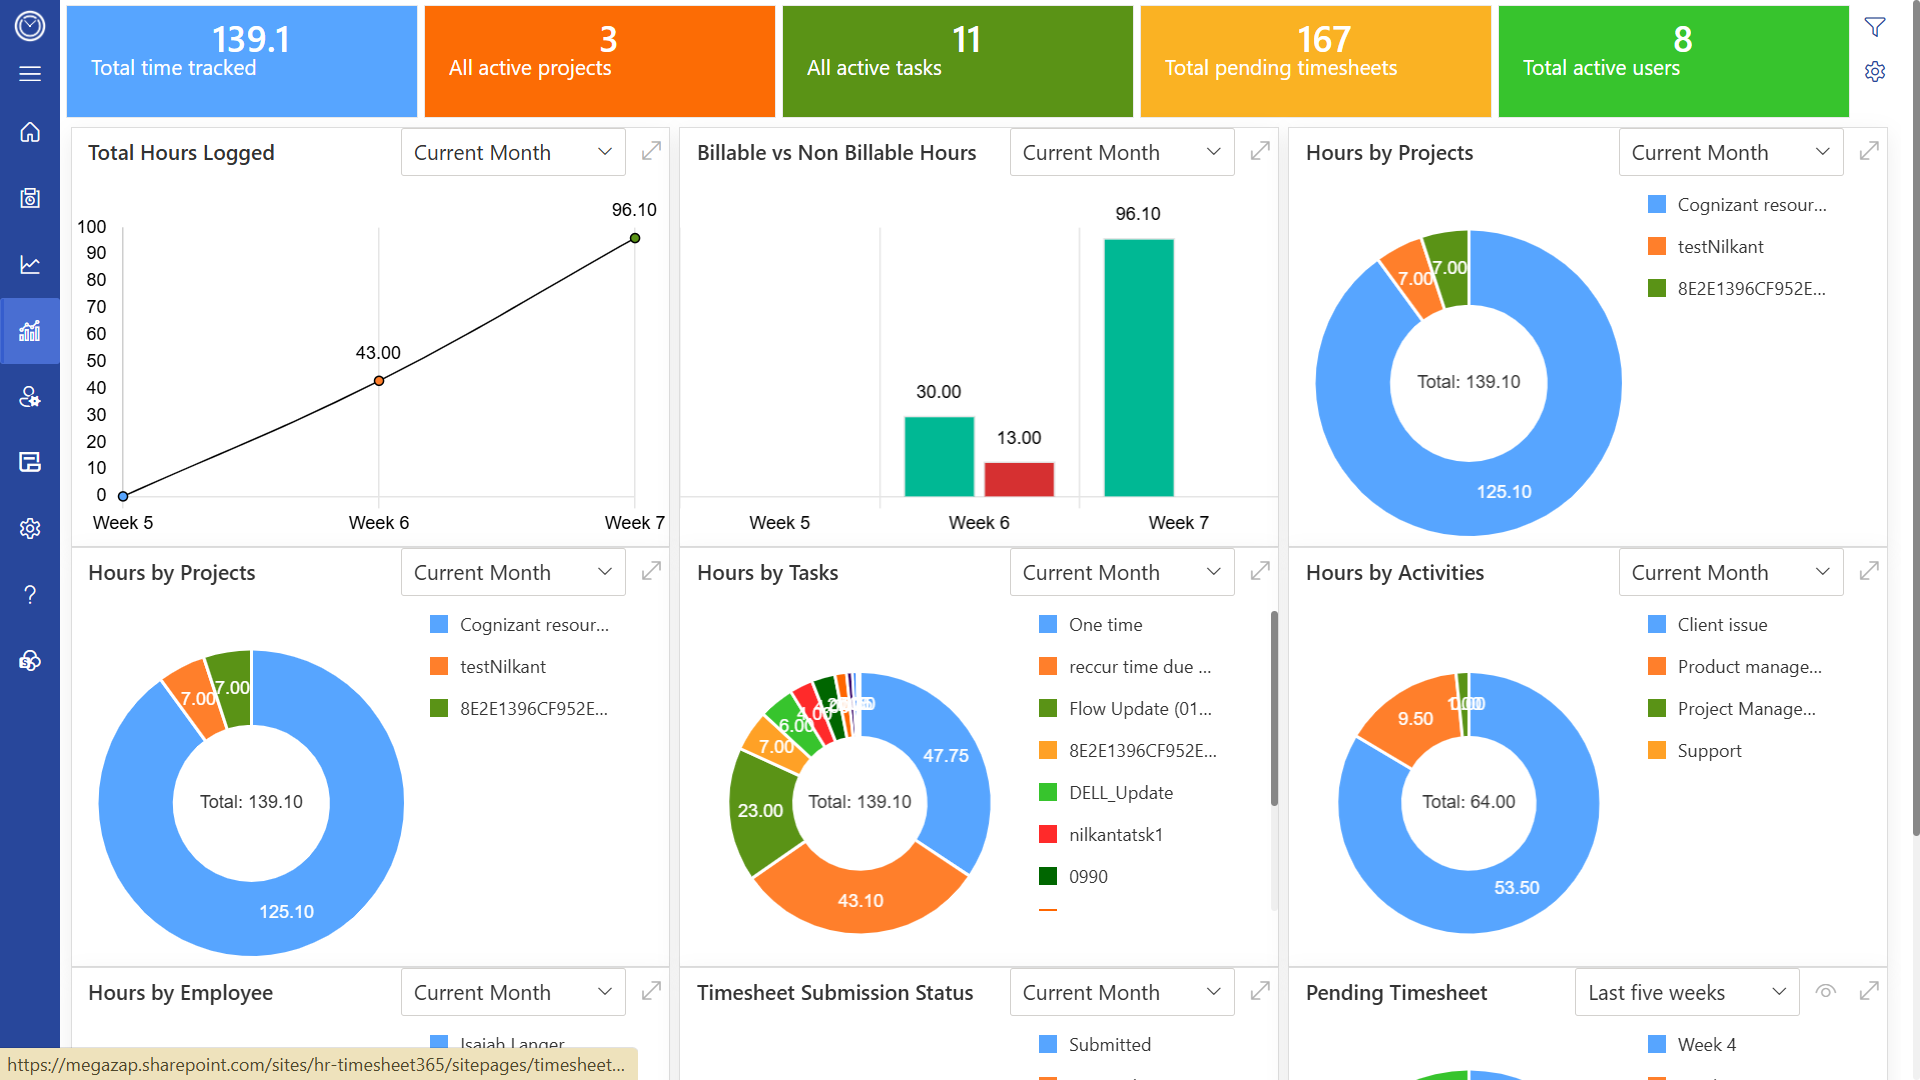The width and height of the screenshot is (1920, 1080).
Task: Click the testNilkant orange legend swatch
Action: (x=1657, y=247)
